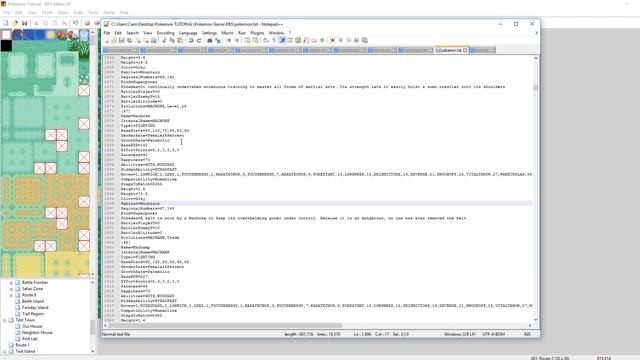This screenshot has height=360, width=640.
Task: Toggle synchronized vertical scrolling icon
Action: coord(248,40)
